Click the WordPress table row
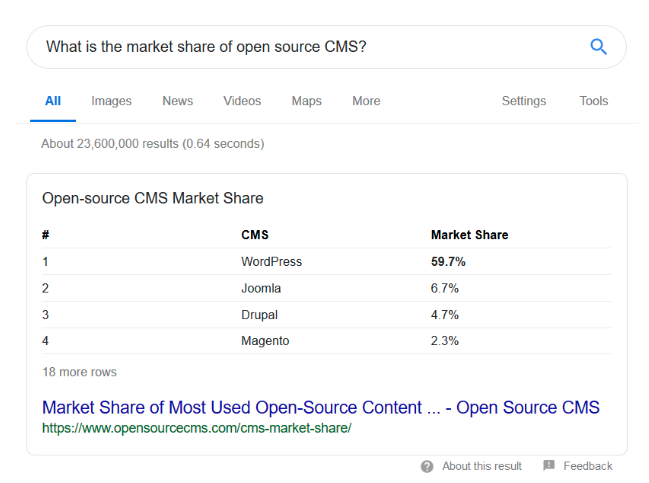Image resolution: width=649 pixels, height=483 pixels. point(271,262)
